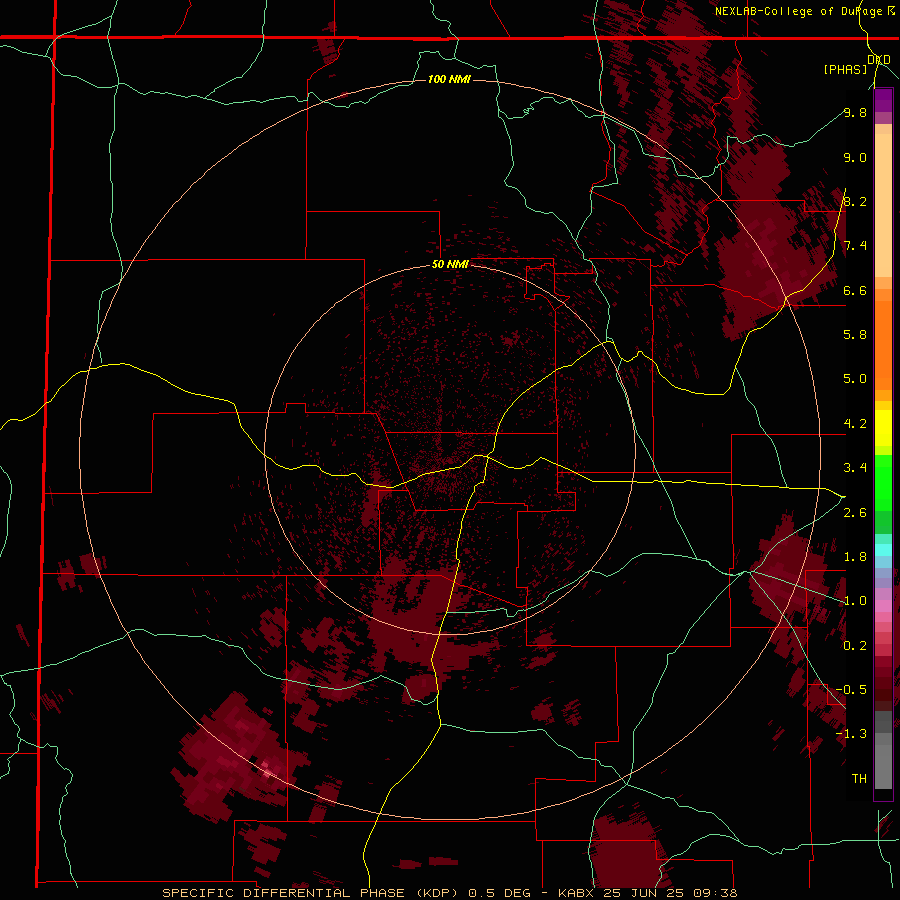Image resolution: width=900 pixels, height=900 pixels.
Task: Click the 3.4 value on color scale
Action: [855, 468]
